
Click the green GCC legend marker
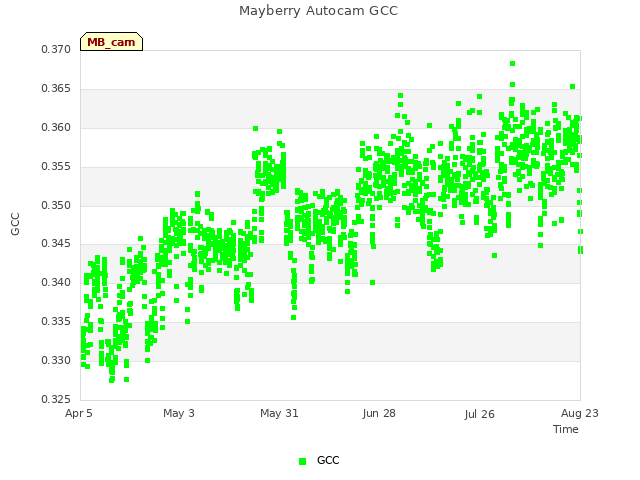(x=302, y=461)
